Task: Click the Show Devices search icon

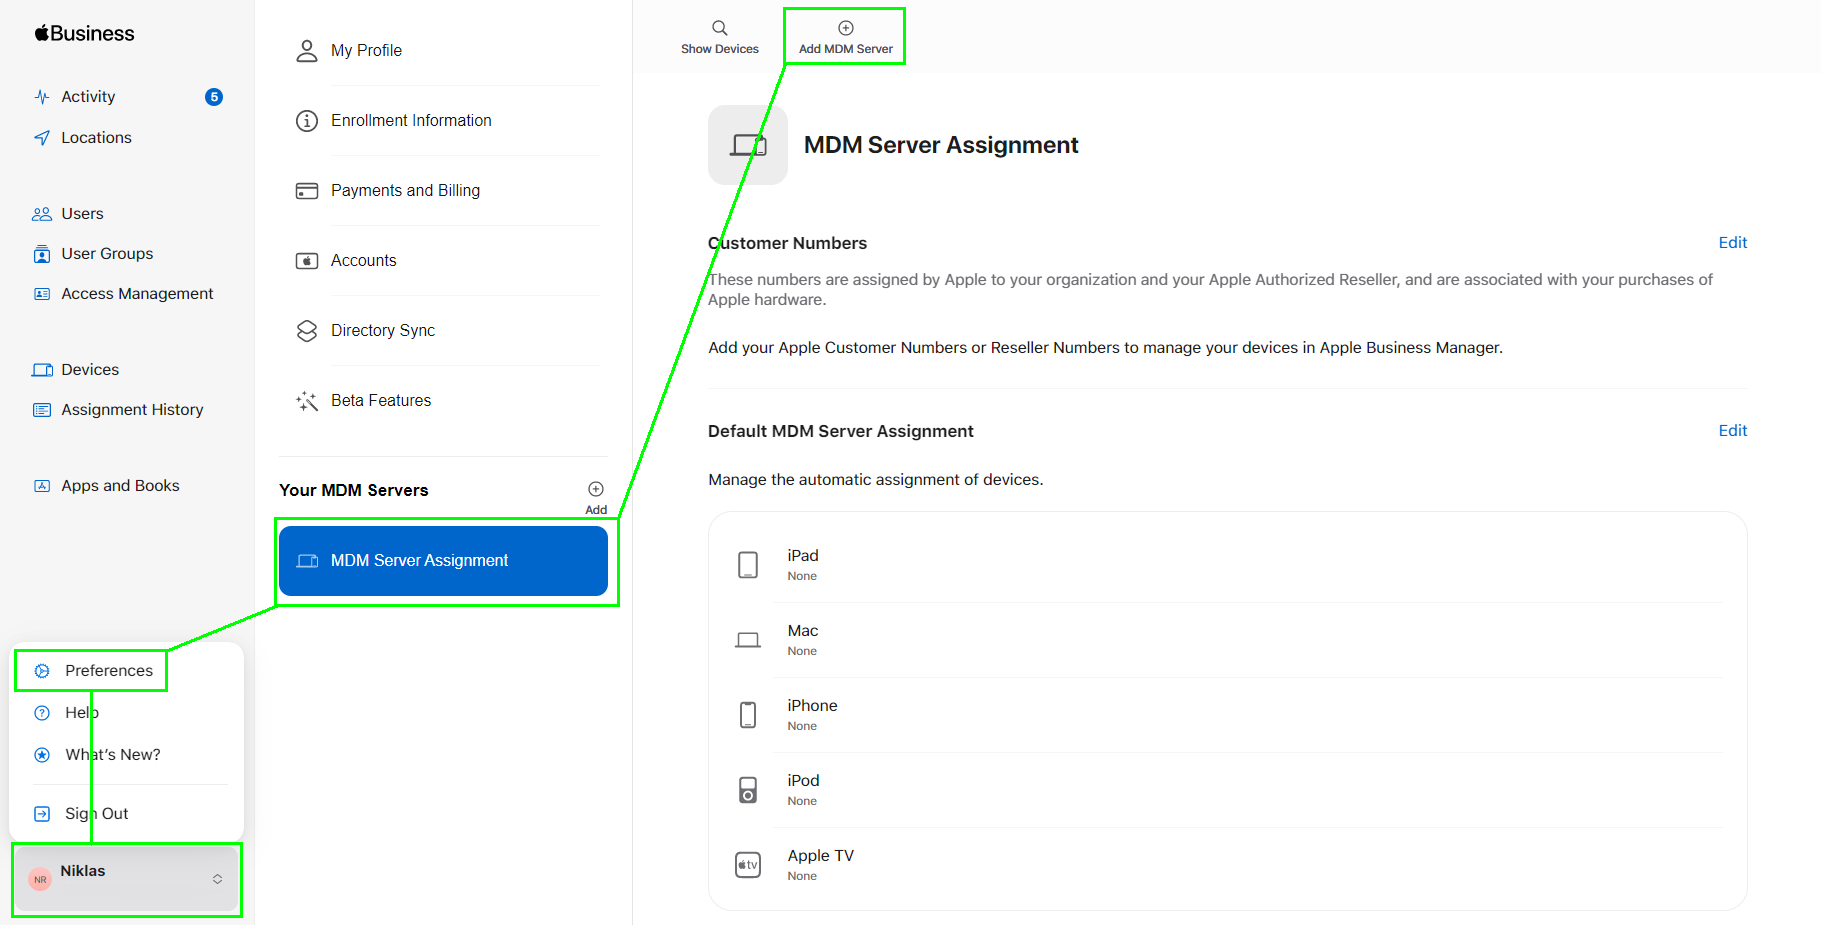Action: (x=719, y=28)
